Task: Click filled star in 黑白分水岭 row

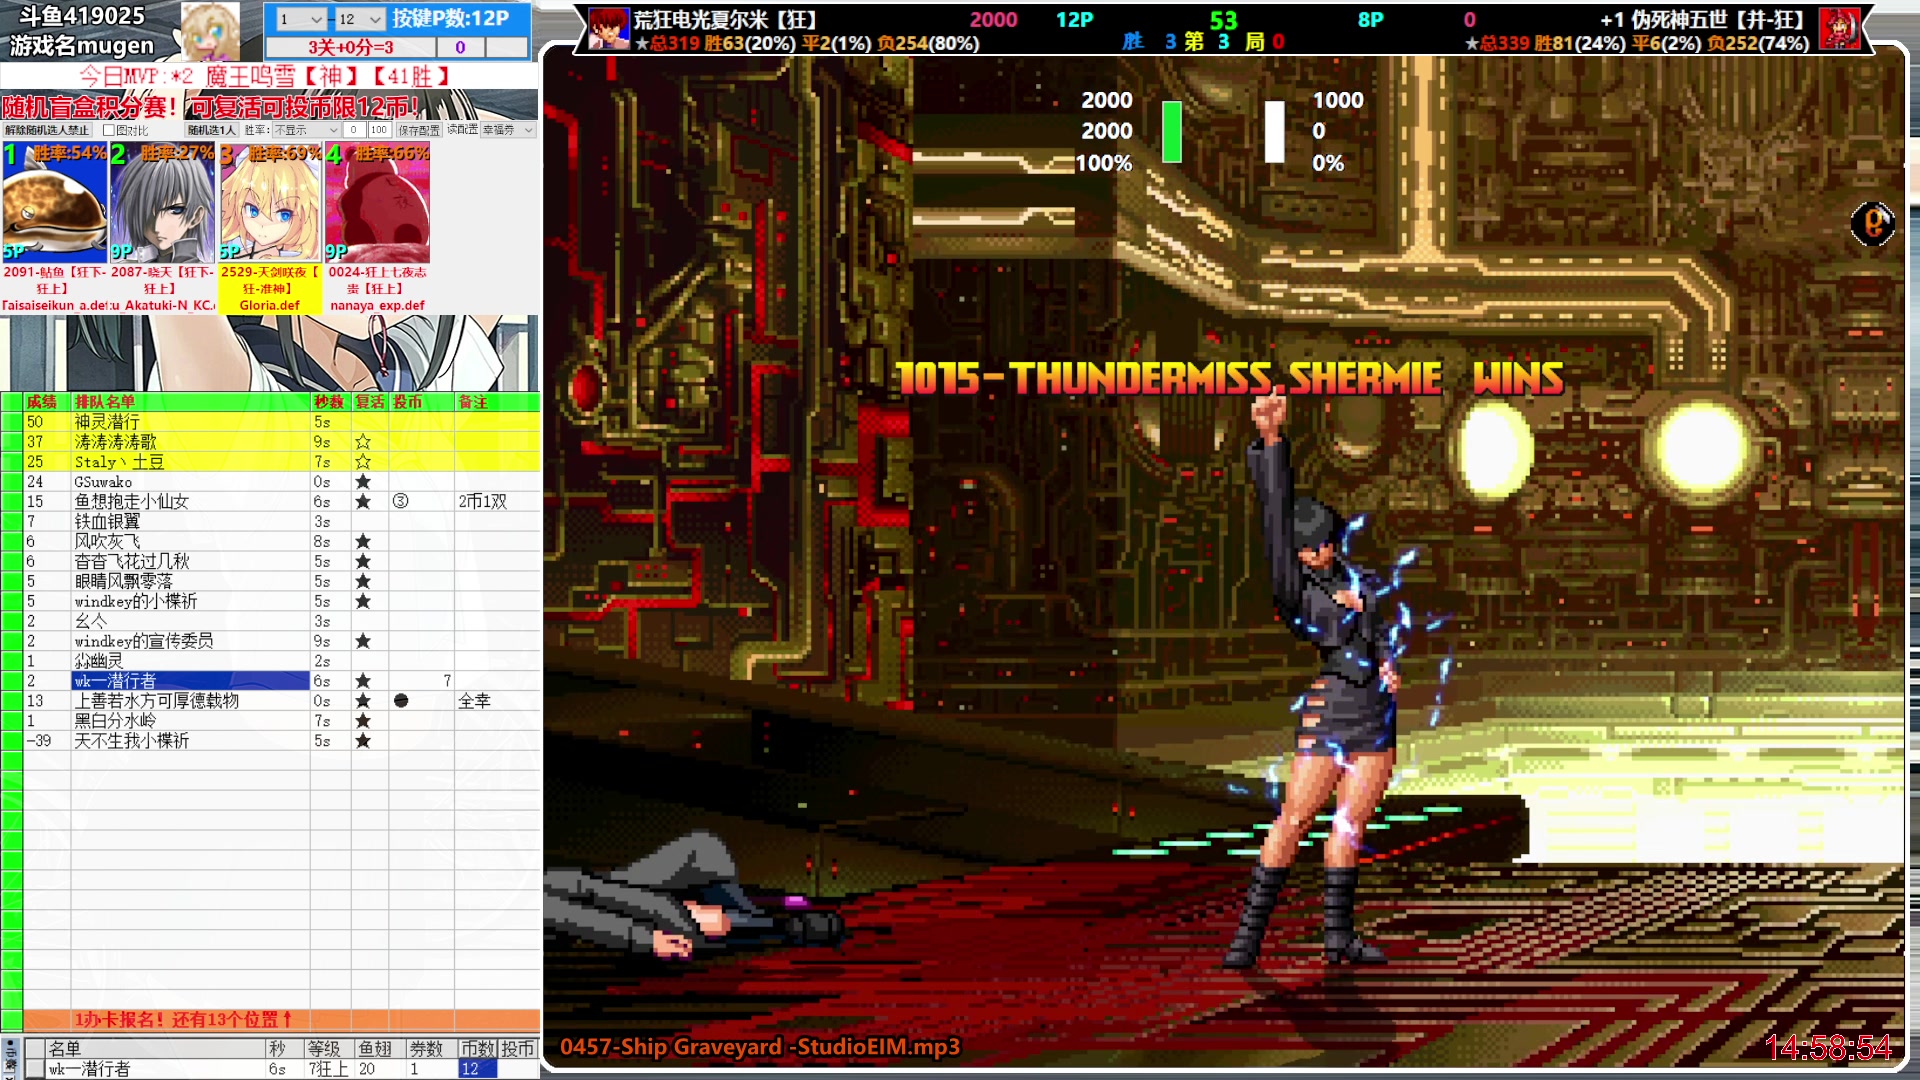Action: (363, 721)
